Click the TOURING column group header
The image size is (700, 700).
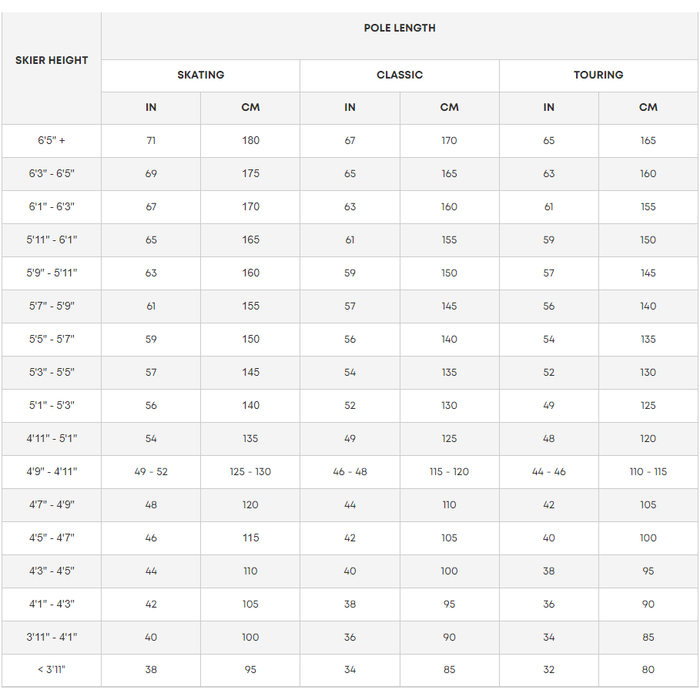(599, 75)
